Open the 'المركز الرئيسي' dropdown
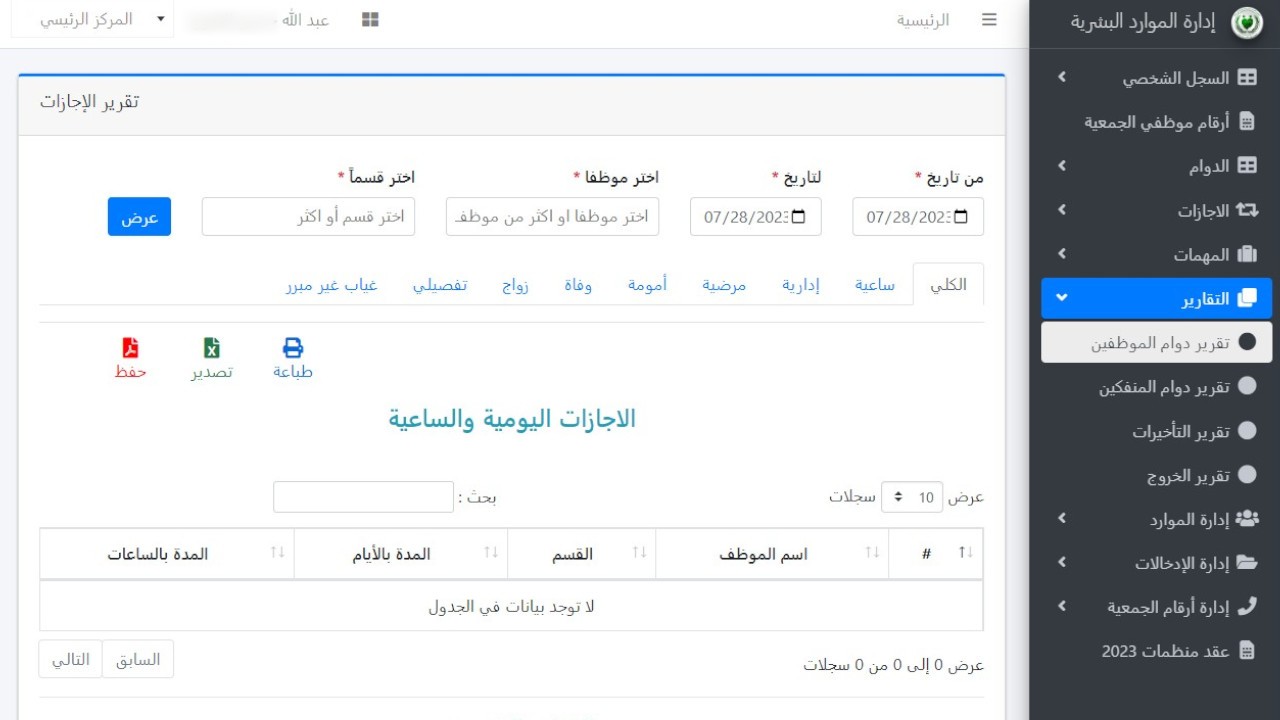1280x720 pixels. [x=92, y=20]
